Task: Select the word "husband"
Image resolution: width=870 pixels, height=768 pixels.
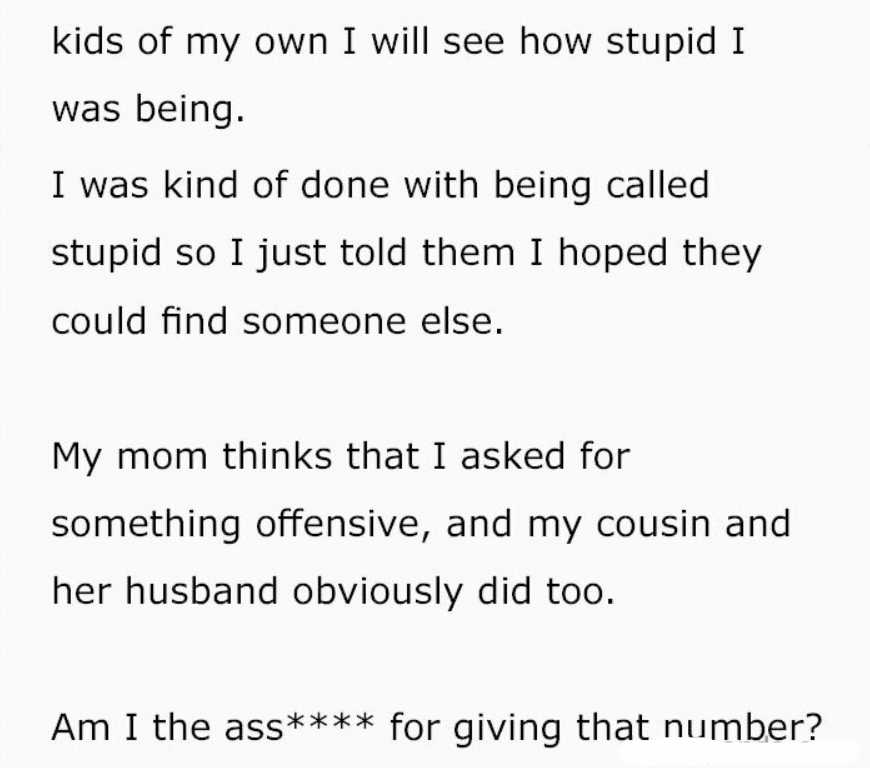Action: pyautogui.click(x=201, y=590)
